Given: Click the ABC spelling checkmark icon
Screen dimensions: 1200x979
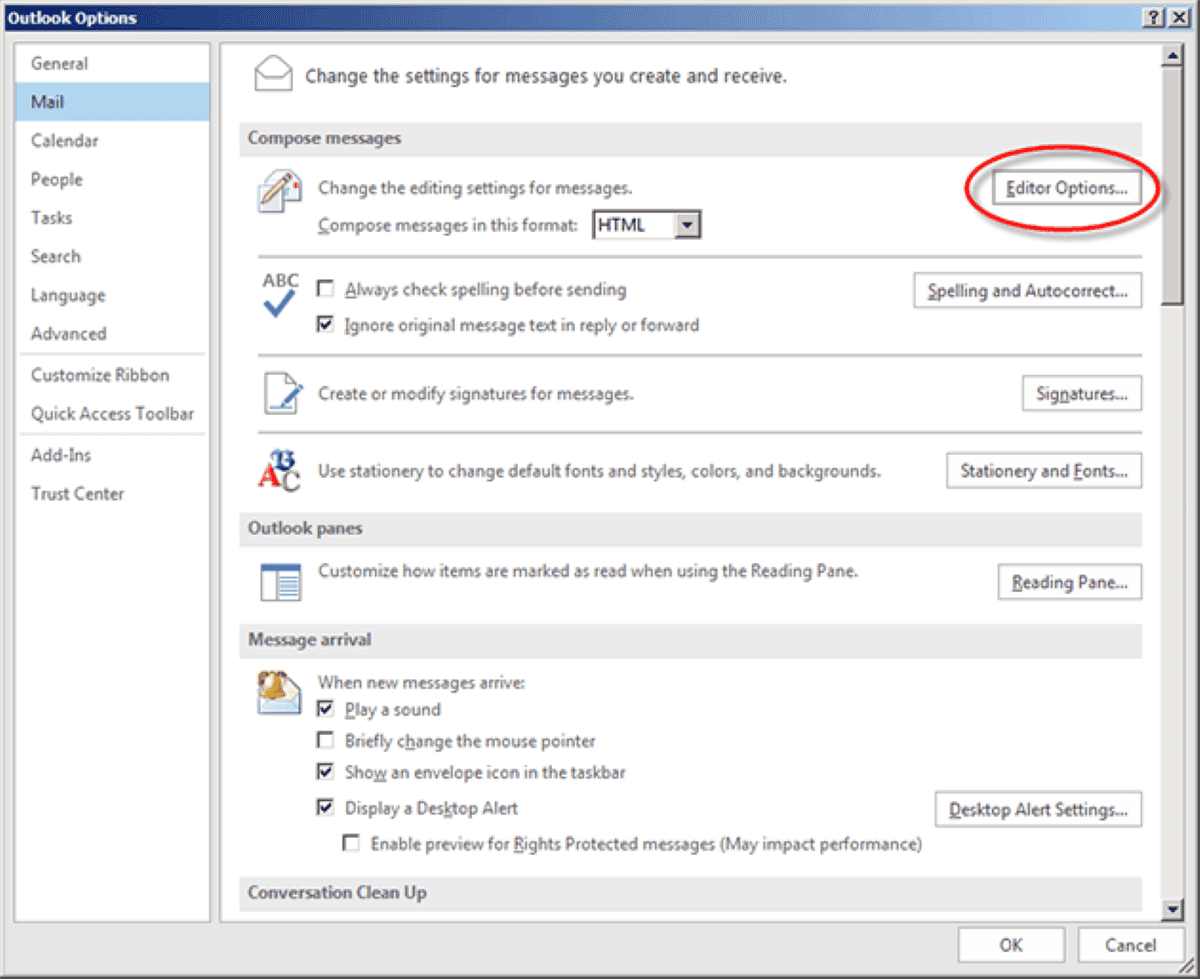Looking at the screenshot, I should (x=280, y=296).
